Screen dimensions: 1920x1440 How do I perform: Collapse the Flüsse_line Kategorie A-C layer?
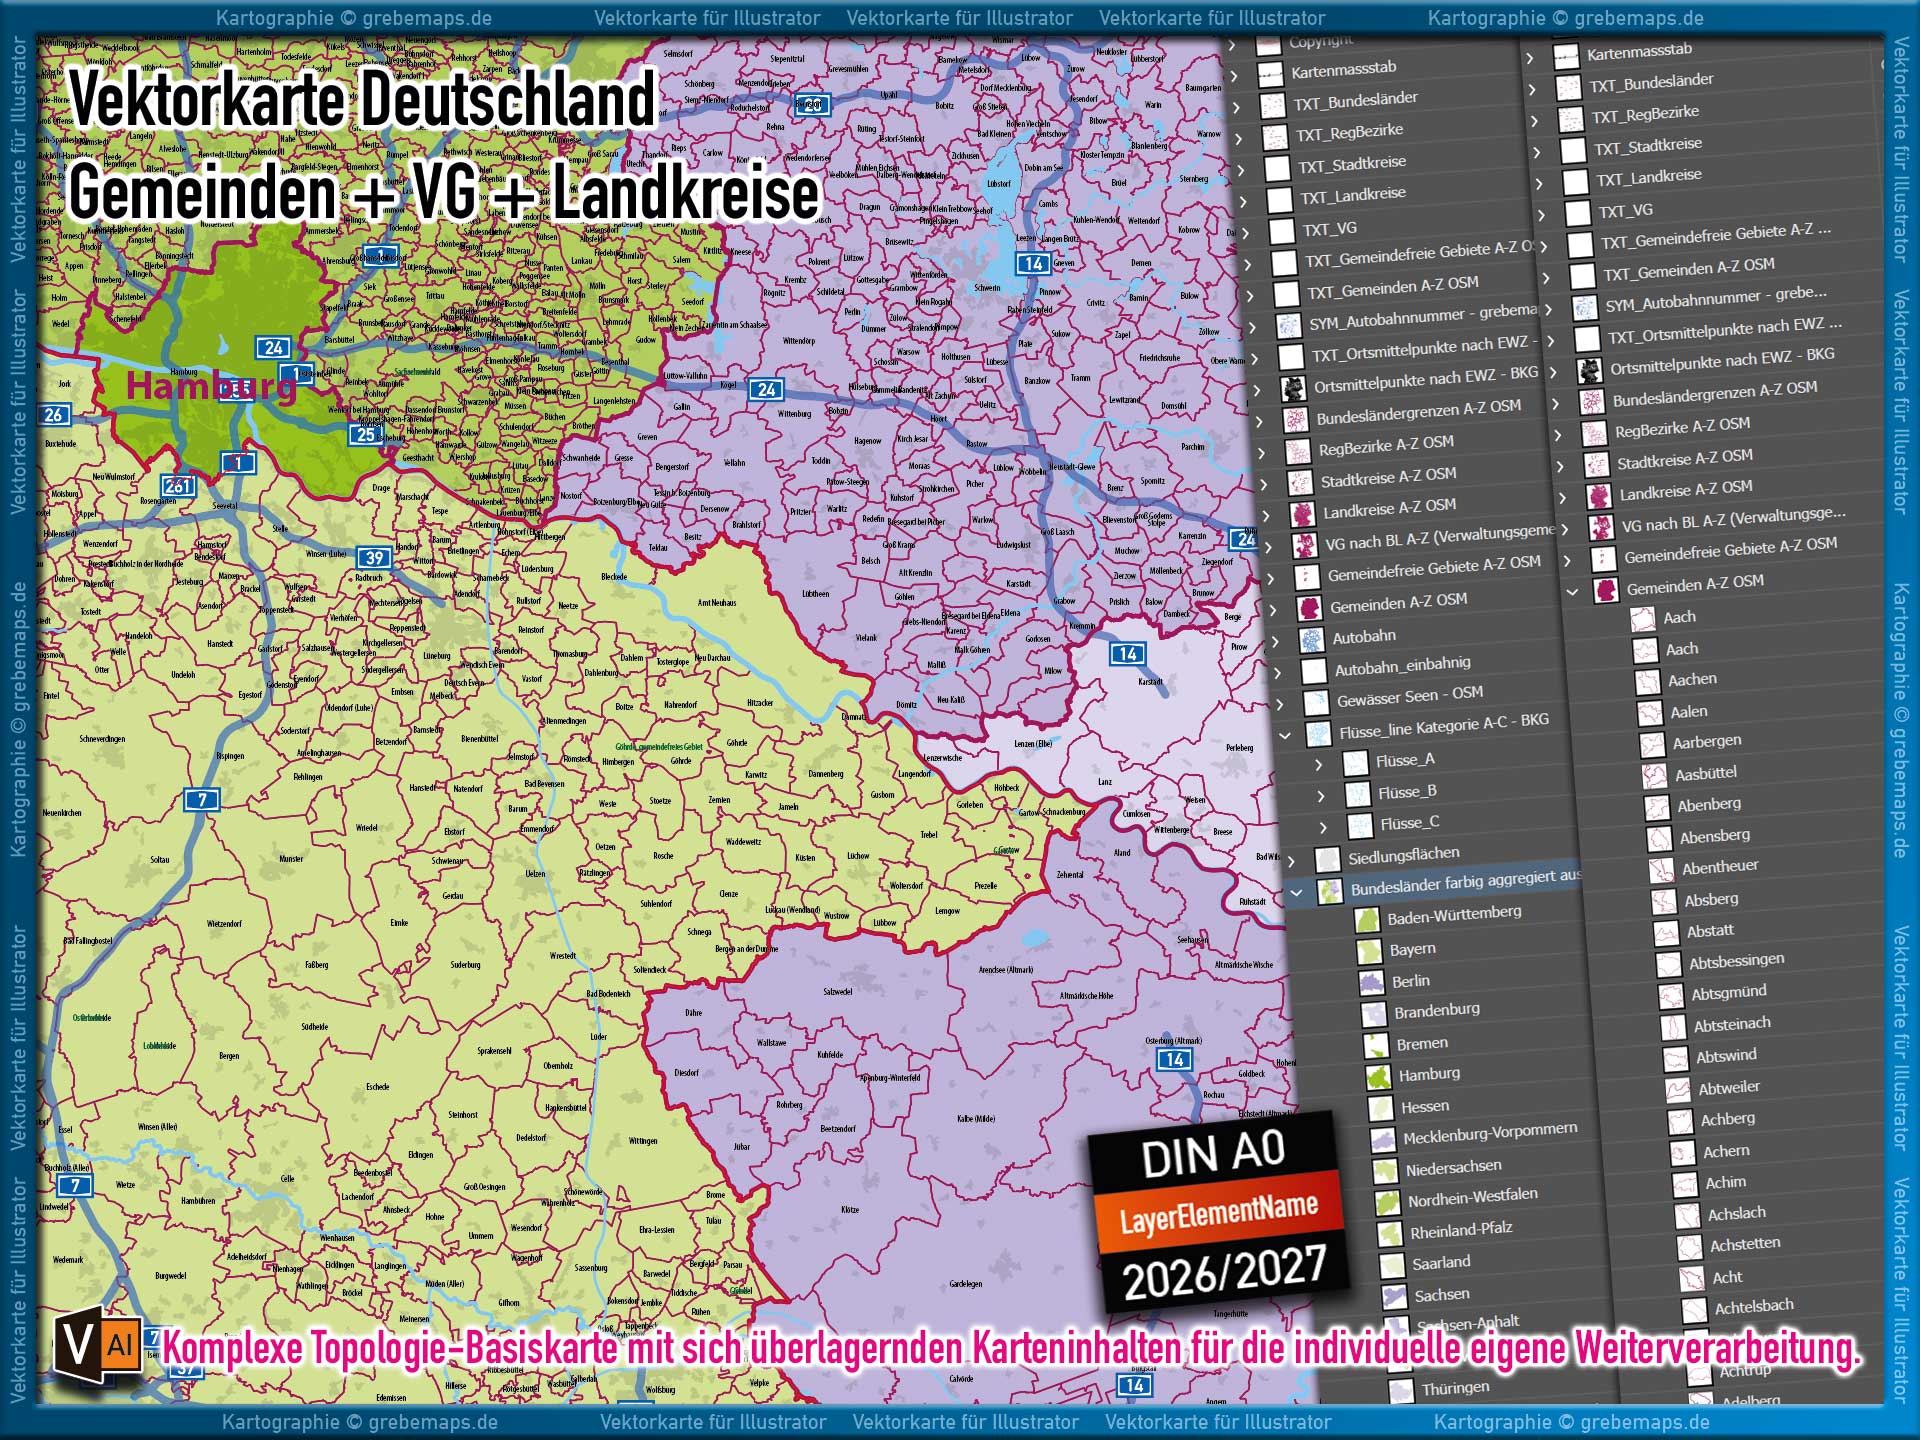(1286, 736)
